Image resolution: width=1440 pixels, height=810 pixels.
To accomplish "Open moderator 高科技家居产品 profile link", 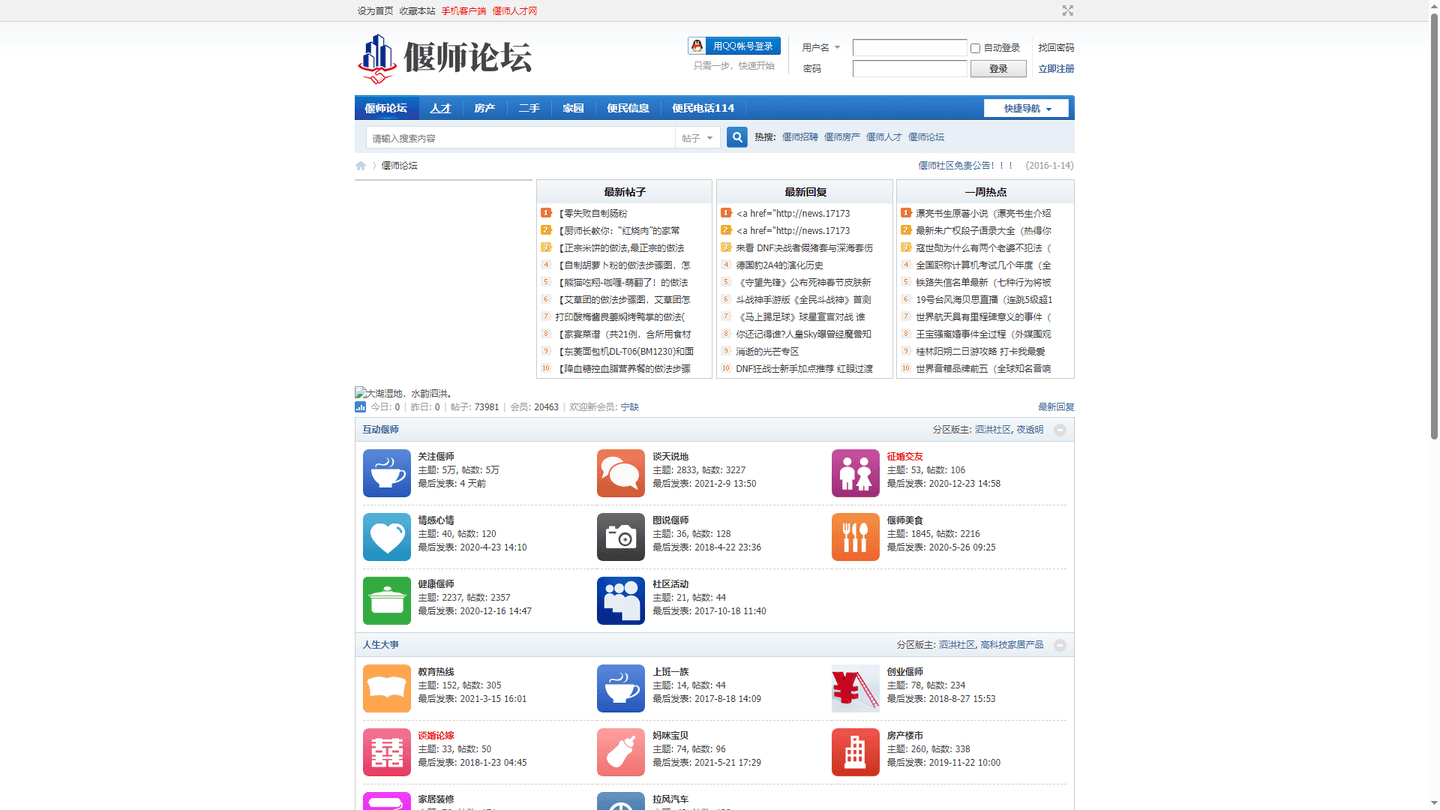I will pyautogui.click(x=1012, y=646).
